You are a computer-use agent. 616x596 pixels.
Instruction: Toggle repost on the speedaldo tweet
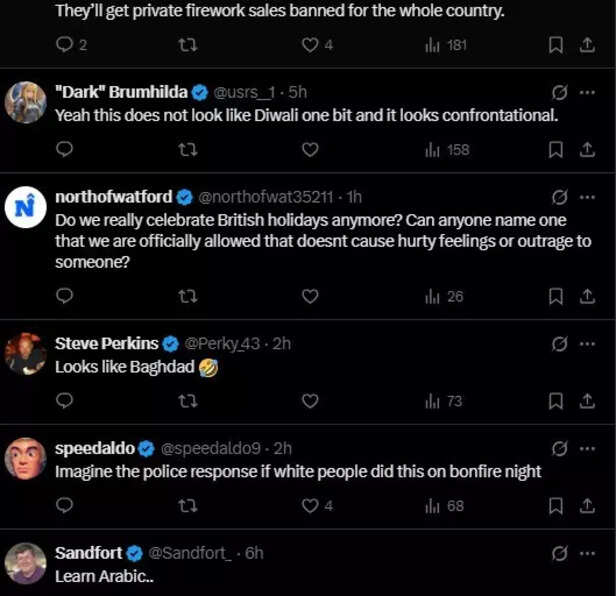coord(187,506)
